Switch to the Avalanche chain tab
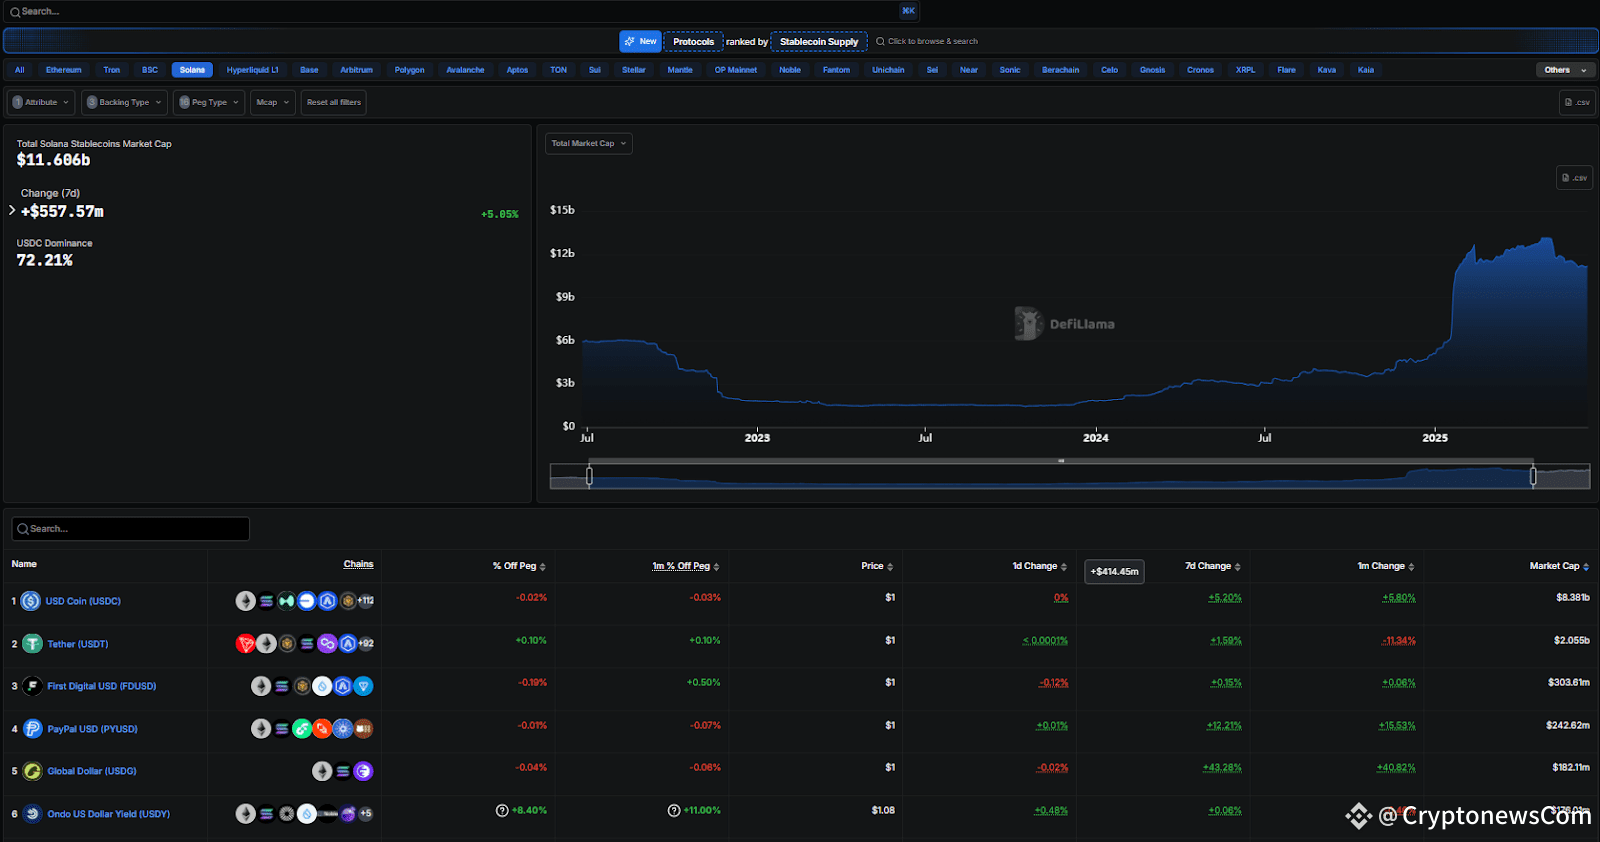Image resolution: width=1600 pixels, height=842 pixels. click(x=465, y=70)
